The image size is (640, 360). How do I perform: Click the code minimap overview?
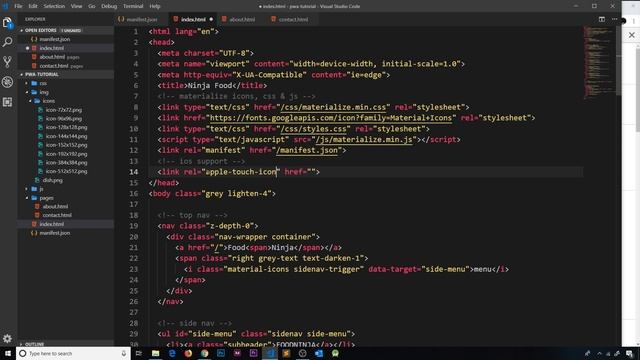600,63
